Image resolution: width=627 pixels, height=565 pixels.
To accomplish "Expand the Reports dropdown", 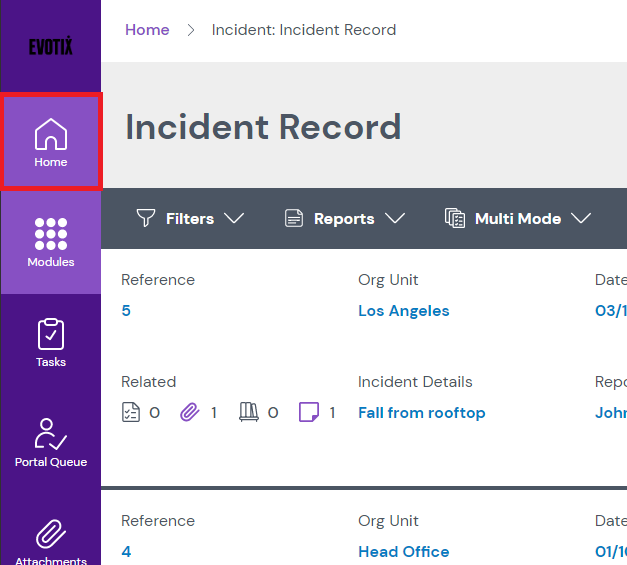I will tap(344, 218).
